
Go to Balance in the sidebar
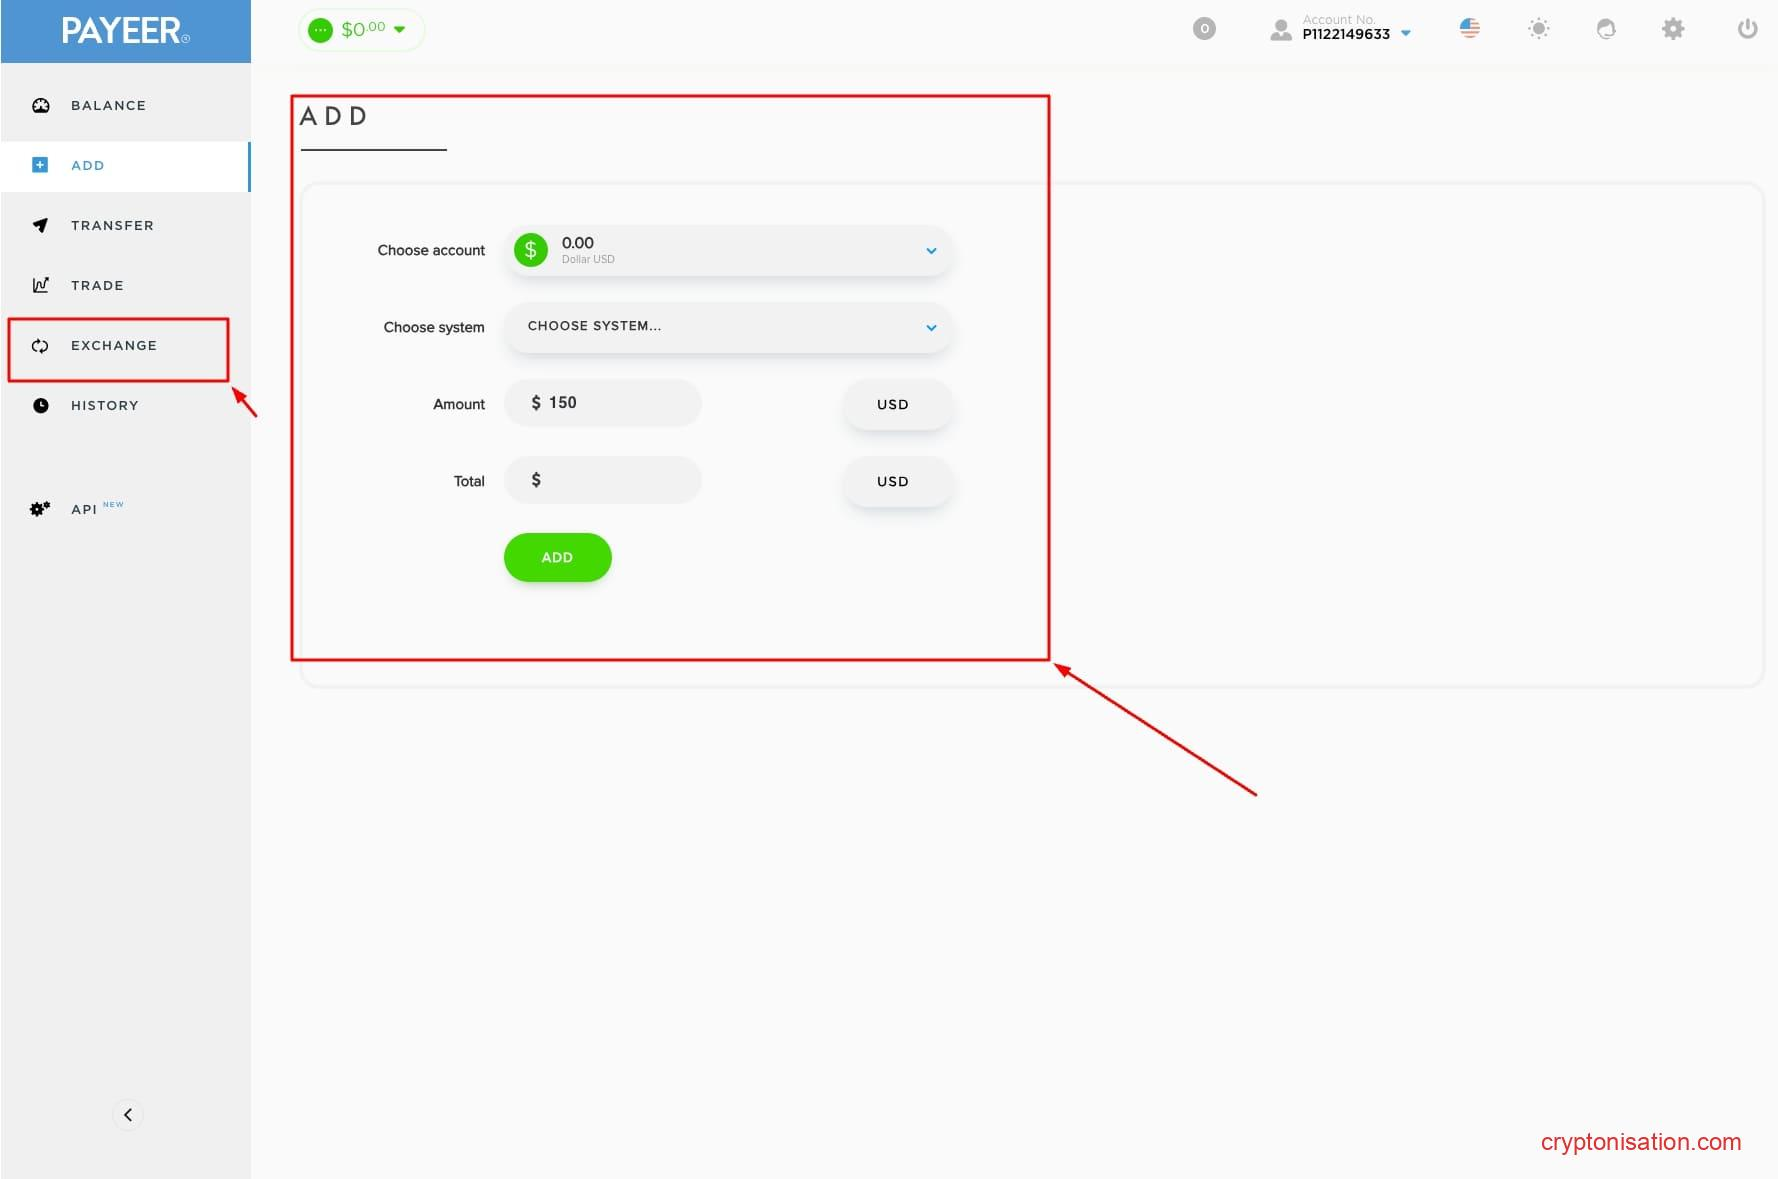108,105
